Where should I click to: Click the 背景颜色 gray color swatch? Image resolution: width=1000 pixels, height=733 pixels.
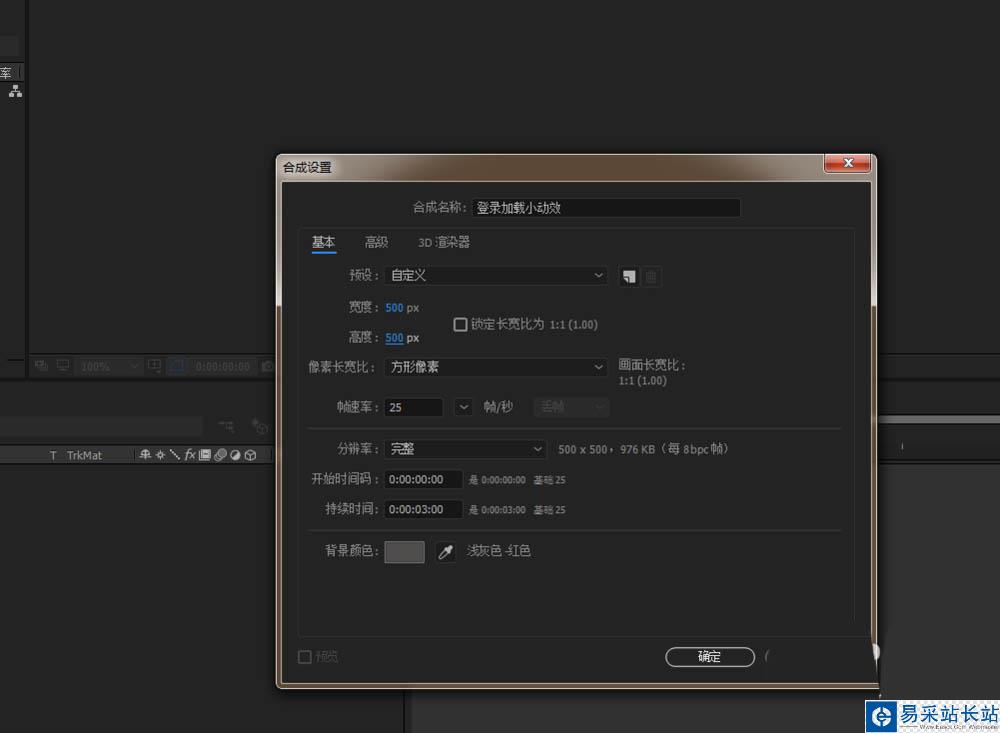(x=404, y=552)
